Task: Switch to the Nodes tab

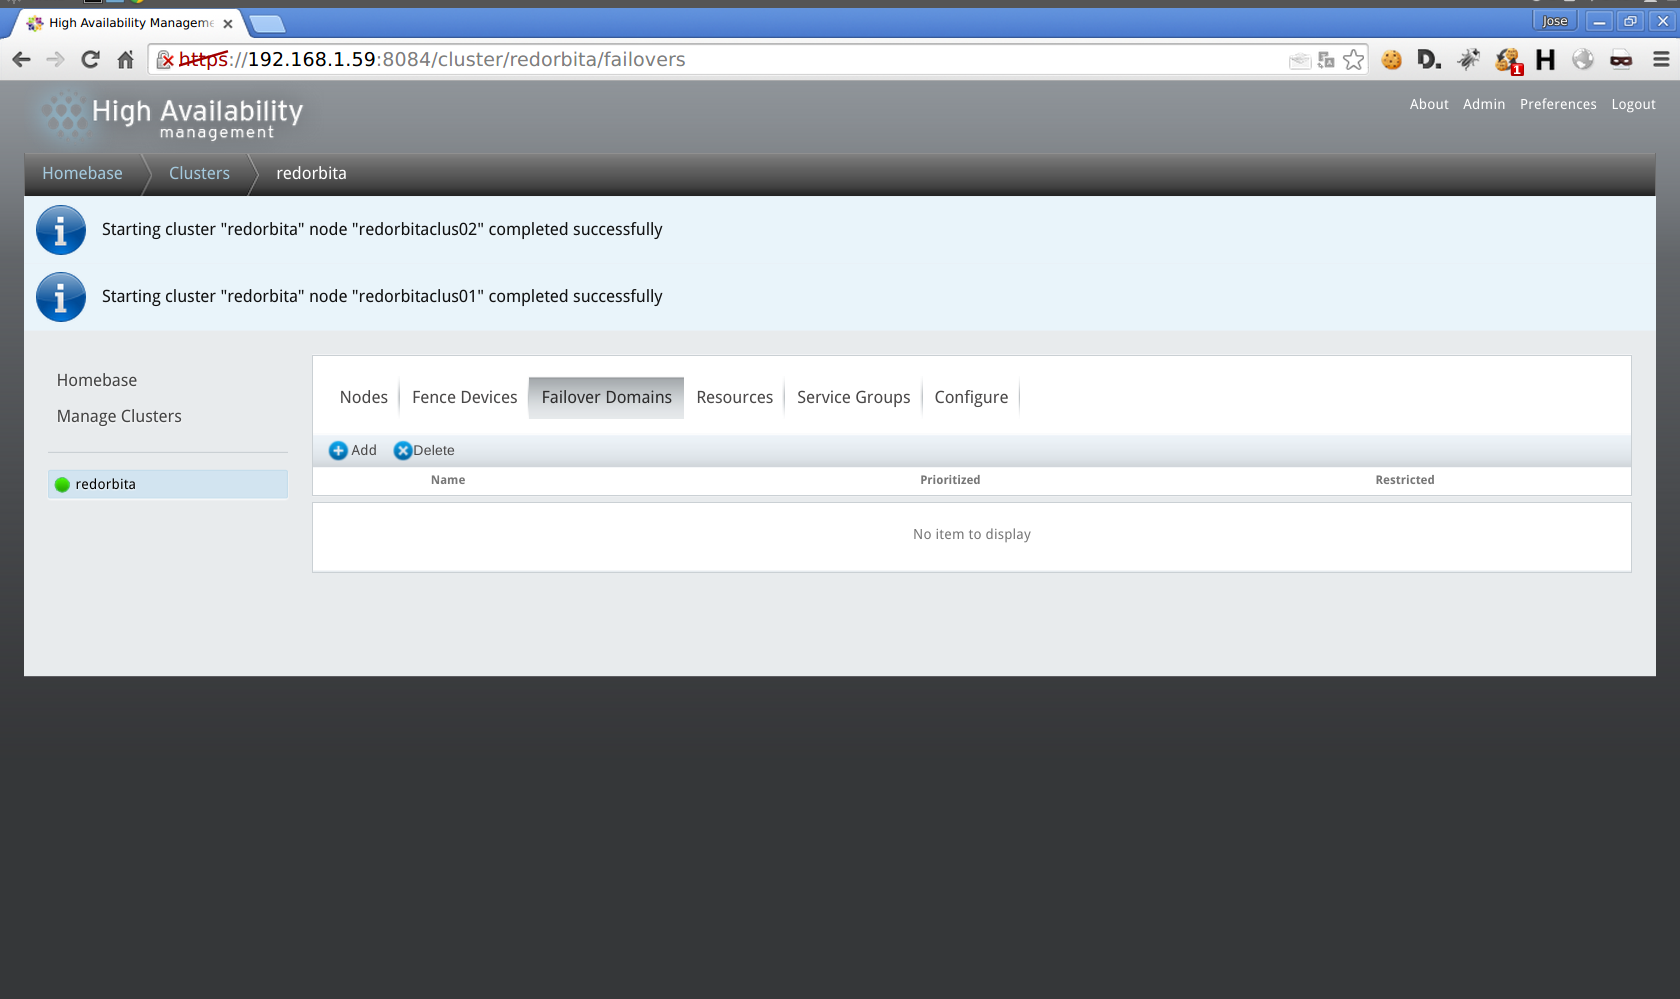Action: click(363, 397)
